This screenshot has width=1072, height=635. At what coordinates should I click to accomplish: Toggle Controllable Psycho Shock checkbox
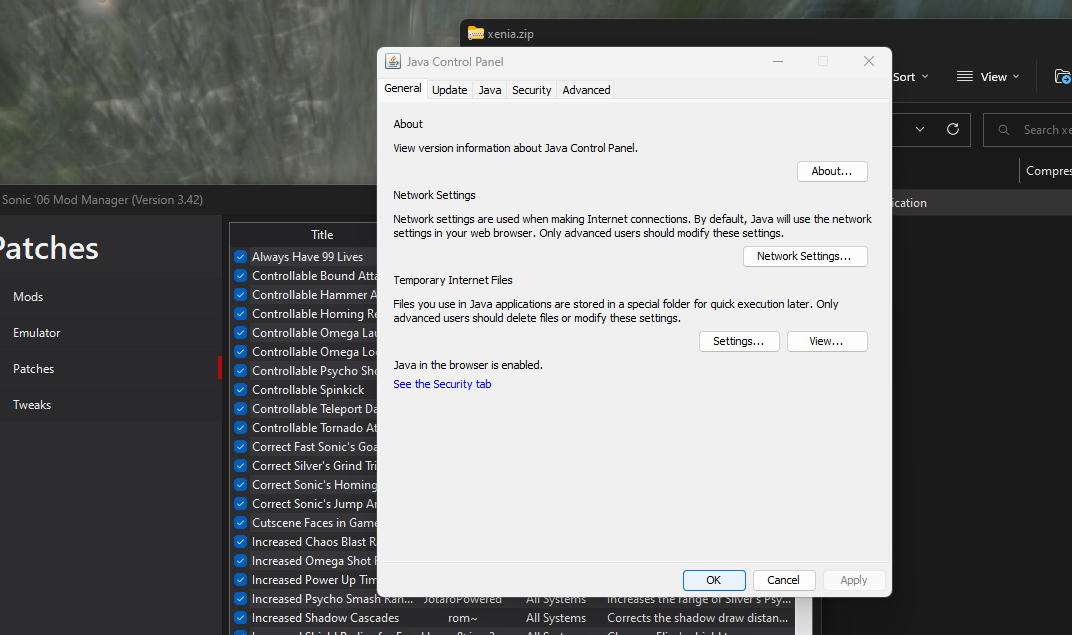tap(241, 370)
